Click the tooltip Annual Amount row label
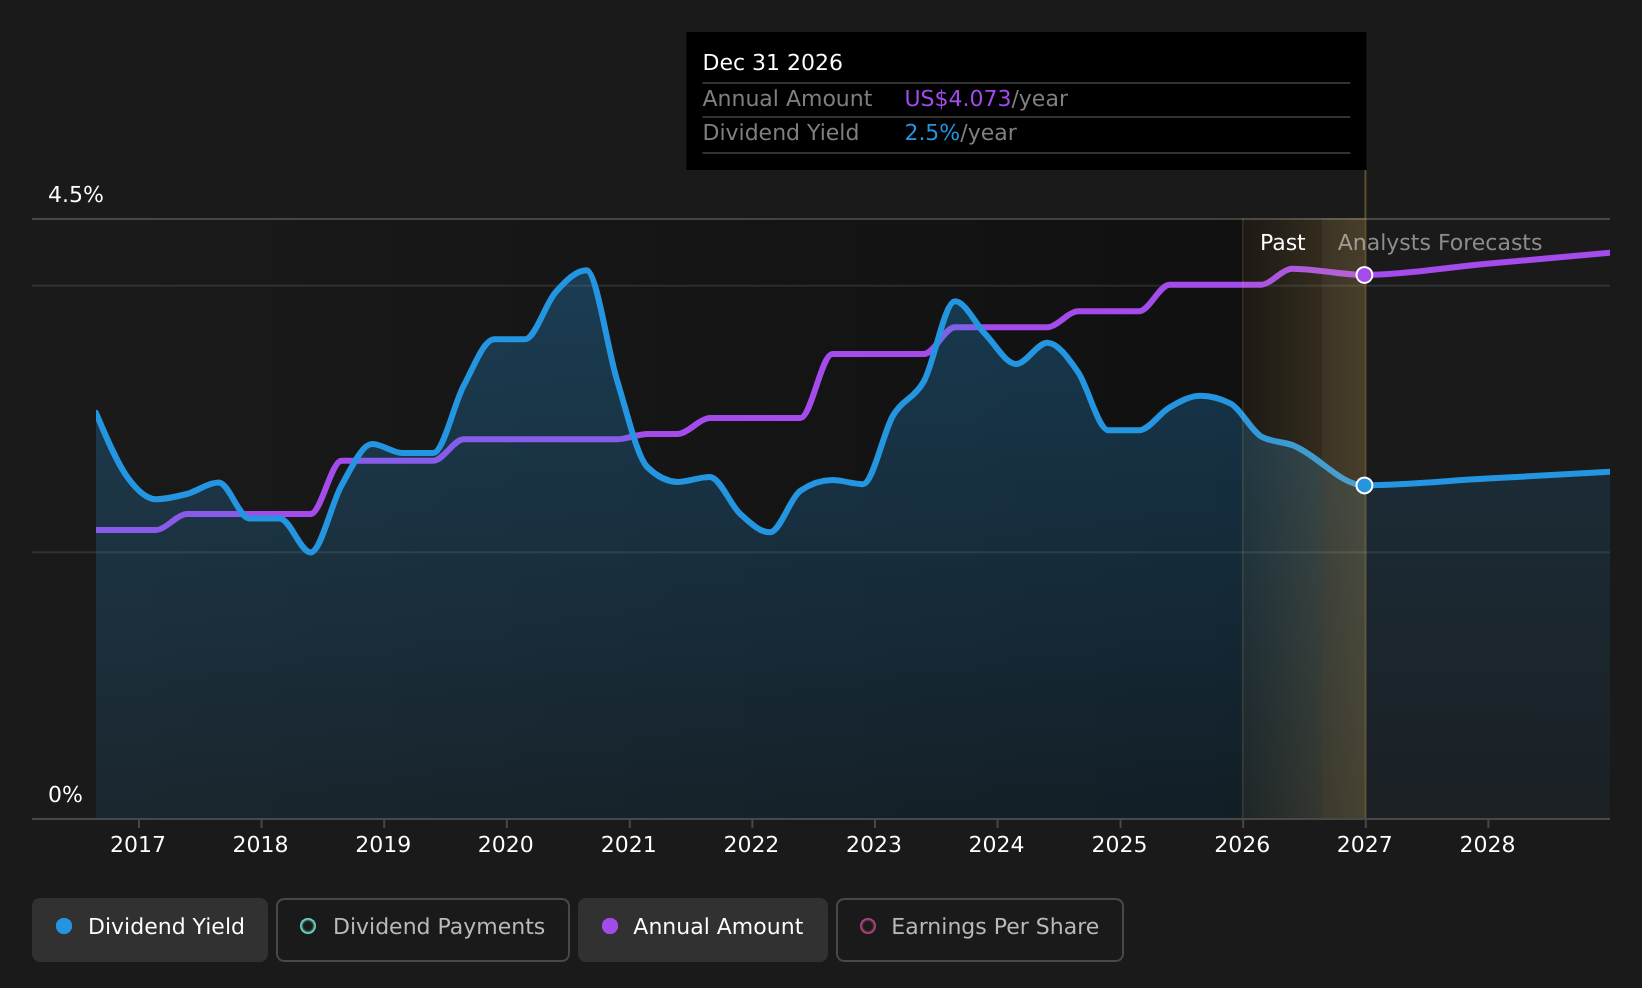Image resolution: width=1642 pixels, height=988 pixels. coord(787,99)
